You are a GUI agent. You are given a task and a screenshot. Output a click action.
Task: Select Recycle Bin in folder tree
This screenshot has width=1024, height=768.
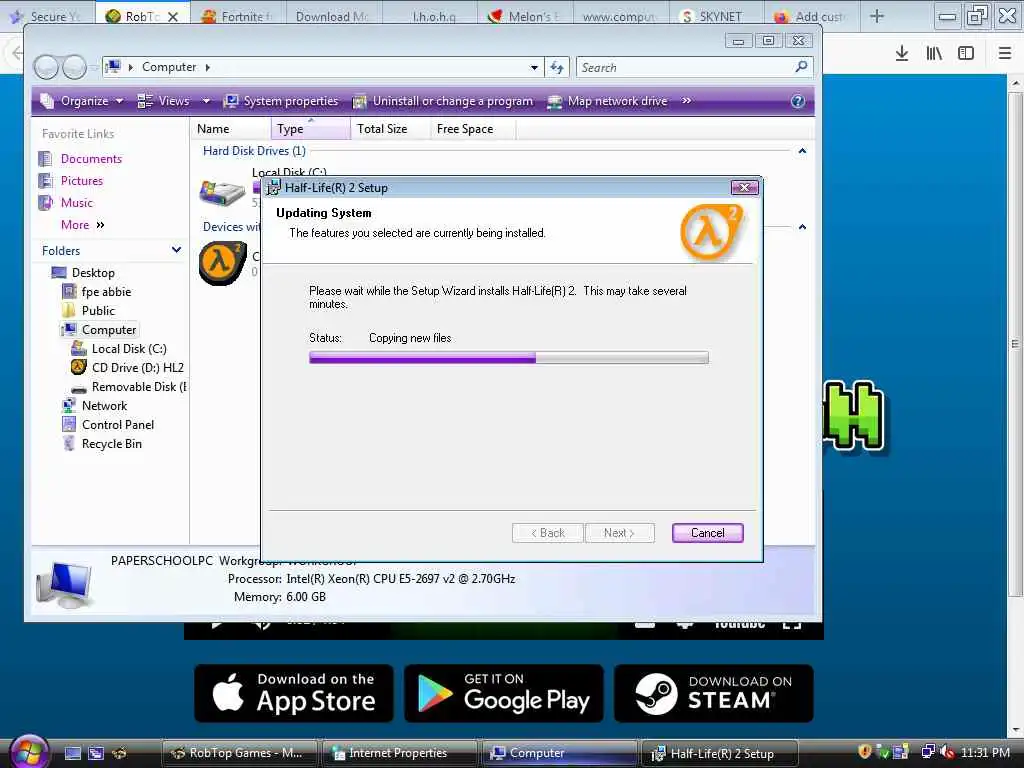pyautogui.click(x=111, y=443)
